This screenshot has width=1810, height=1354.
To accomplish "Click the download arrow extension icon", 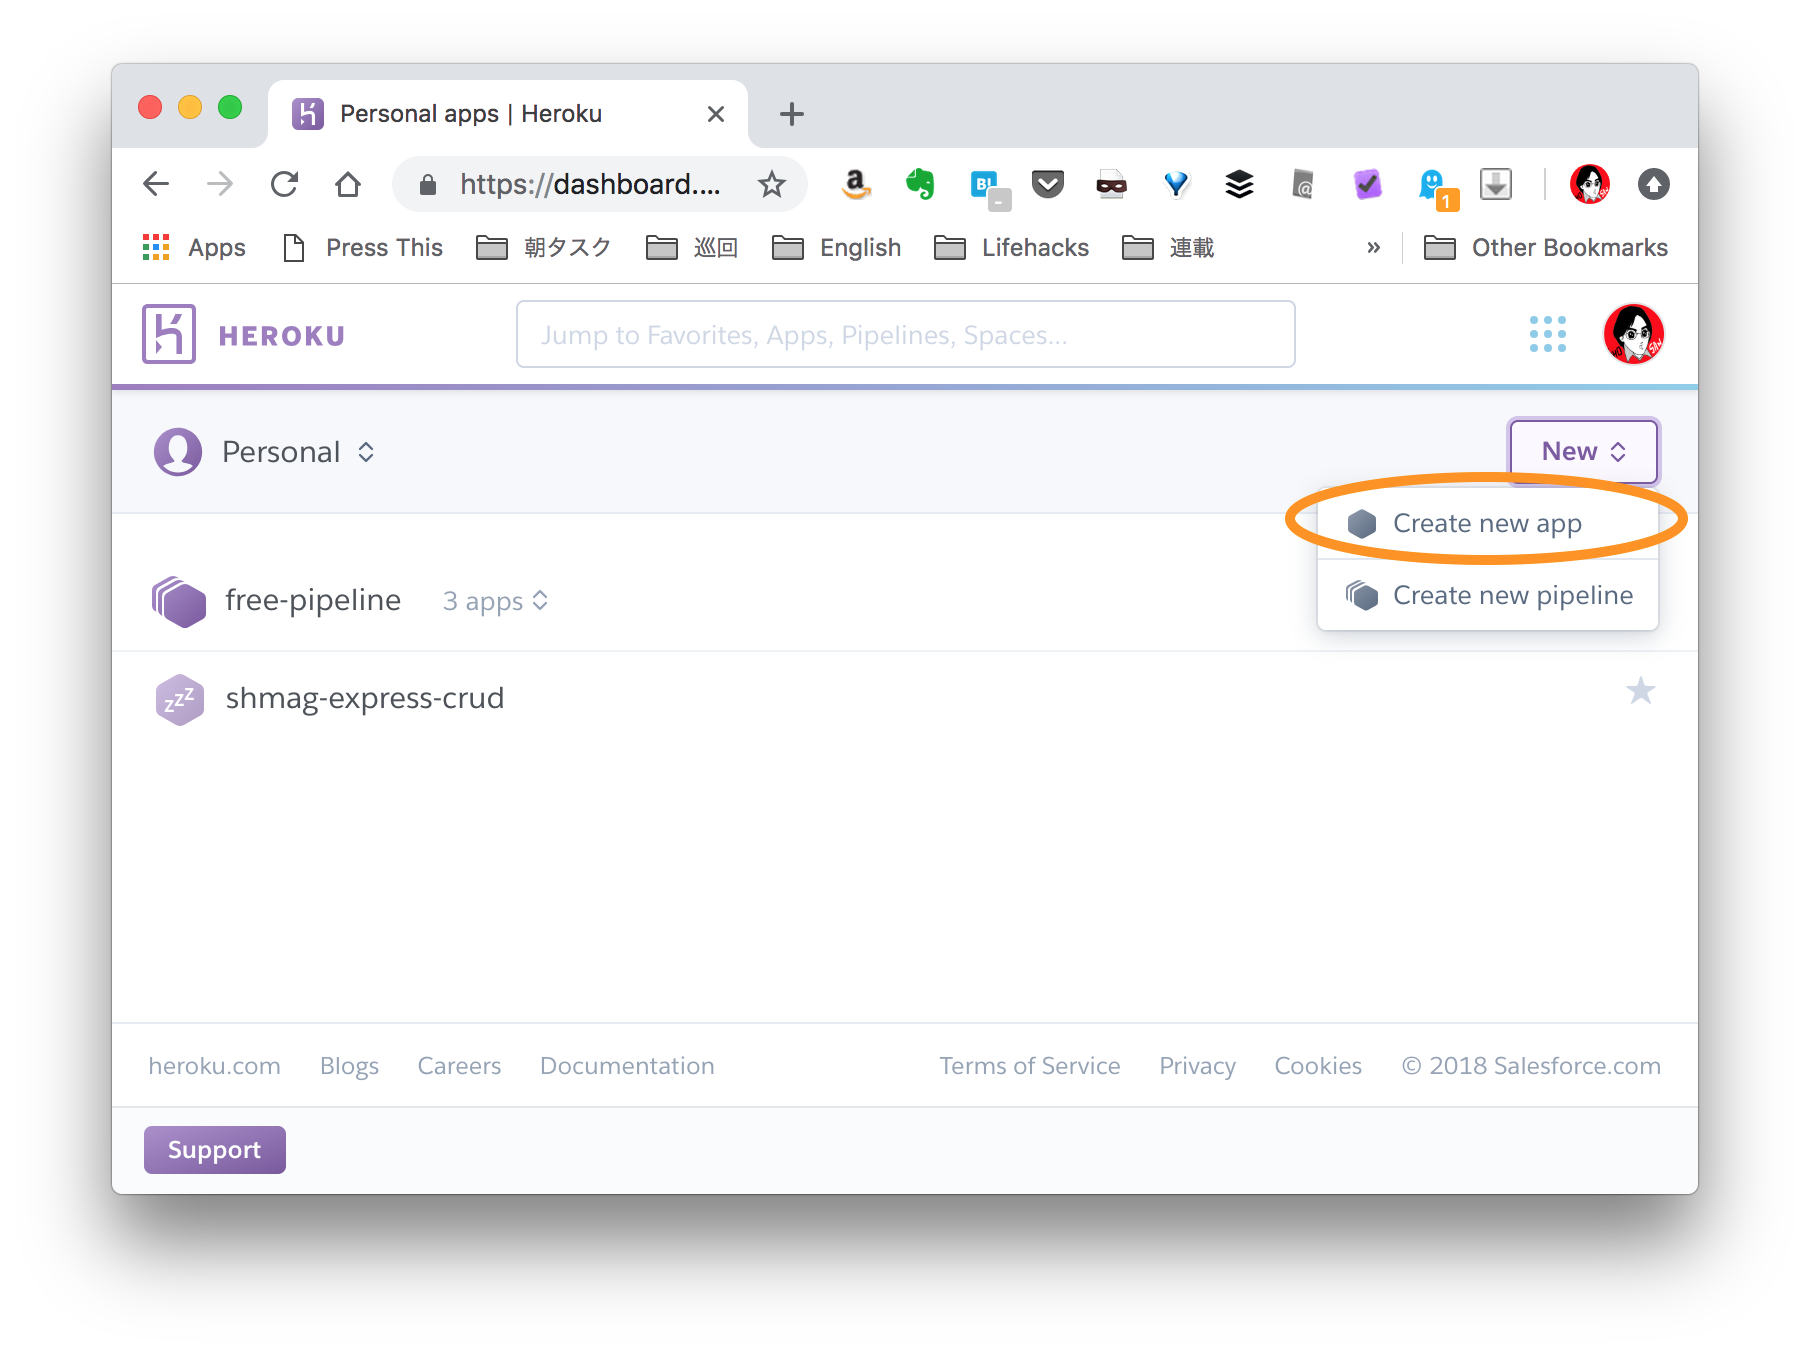I will tap(1495, 184).
